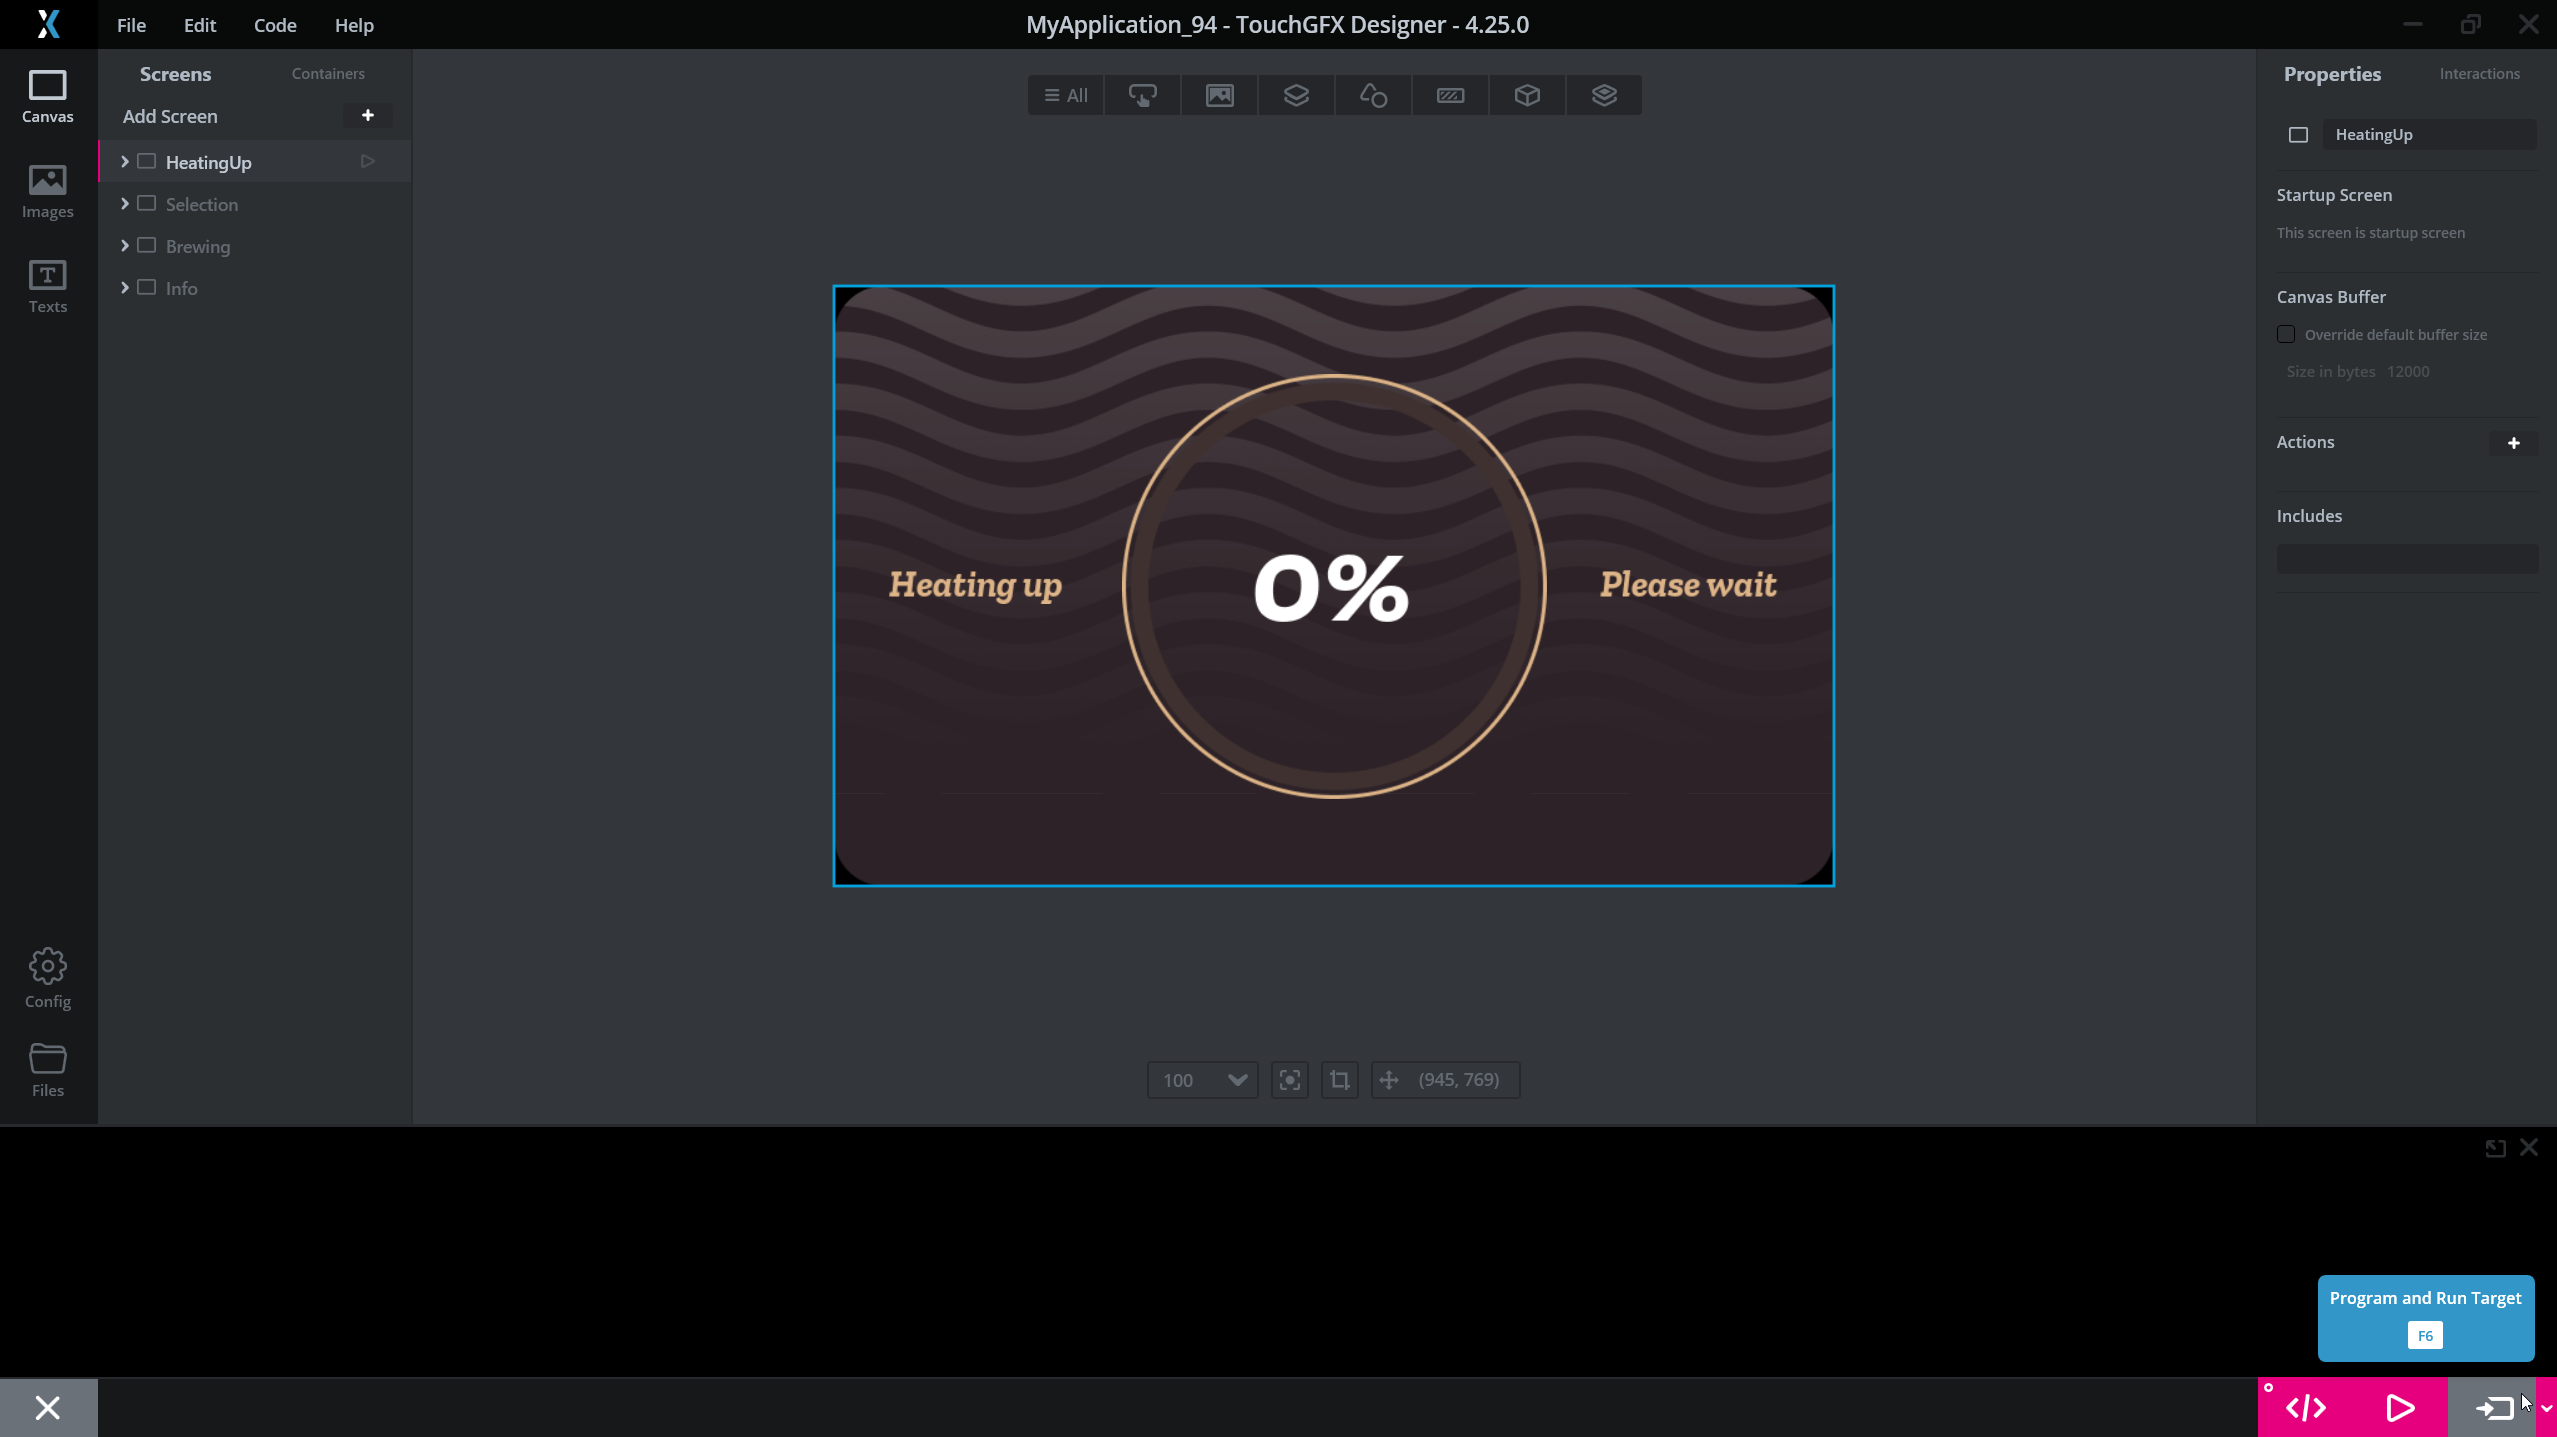Switch to the Interactions tab
2557x1437 pixels.
2479,74
